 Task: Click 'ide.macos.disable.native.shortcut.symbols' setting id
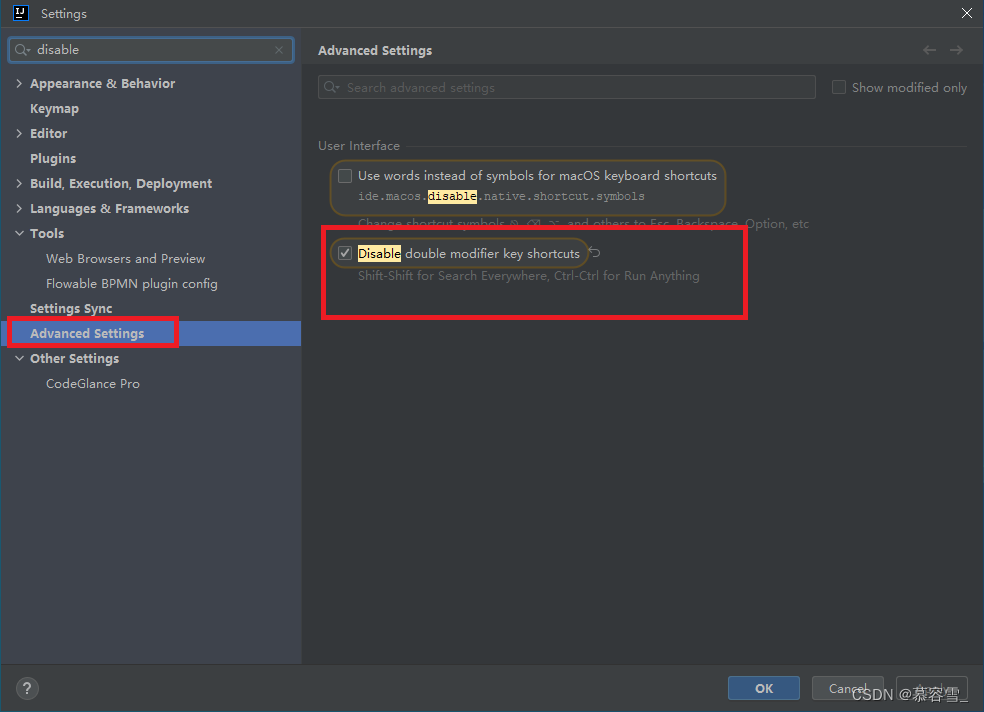tap(501, 196)
